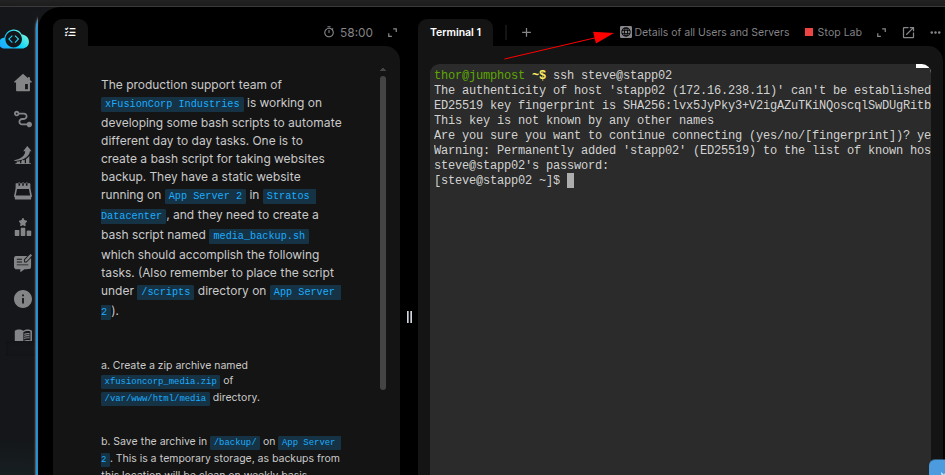The width and height of the screenshot is (945, 475).
Task: Open the Home icon in sidebar
Action: point(22,83)
